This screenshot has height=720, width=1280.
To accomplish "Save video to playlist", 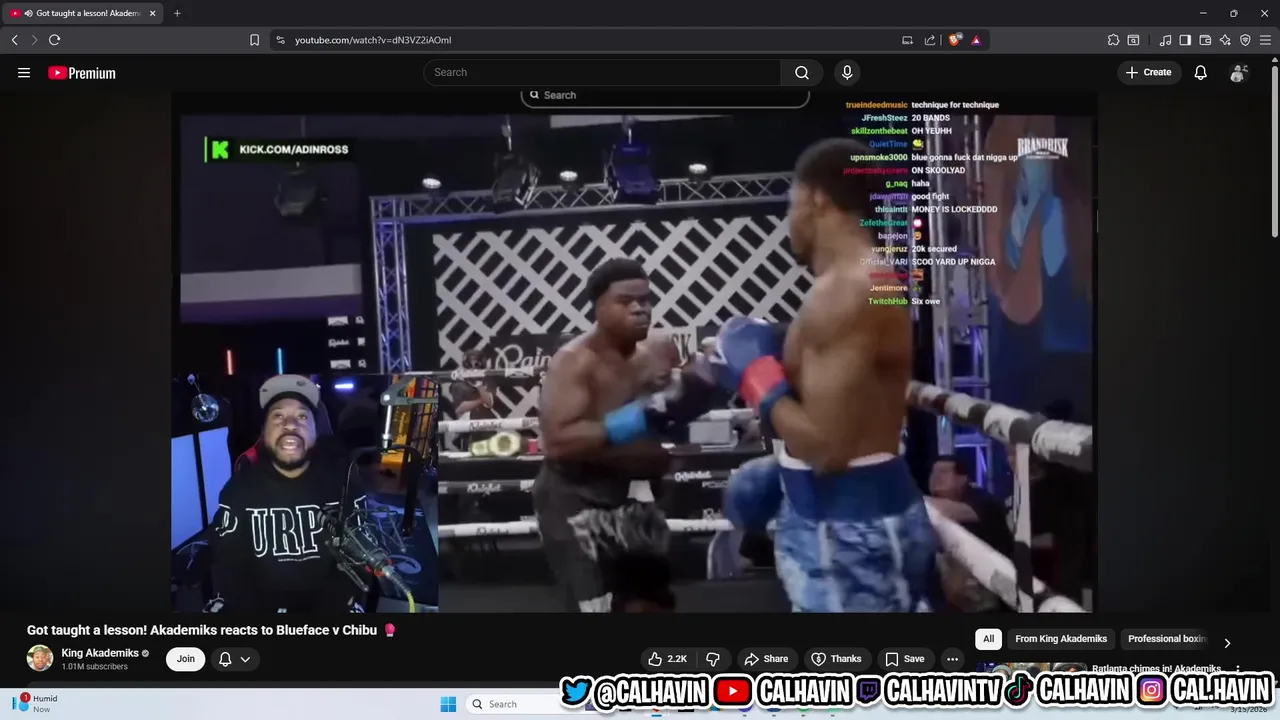I will pyautogui.click(x=904, y=659).
